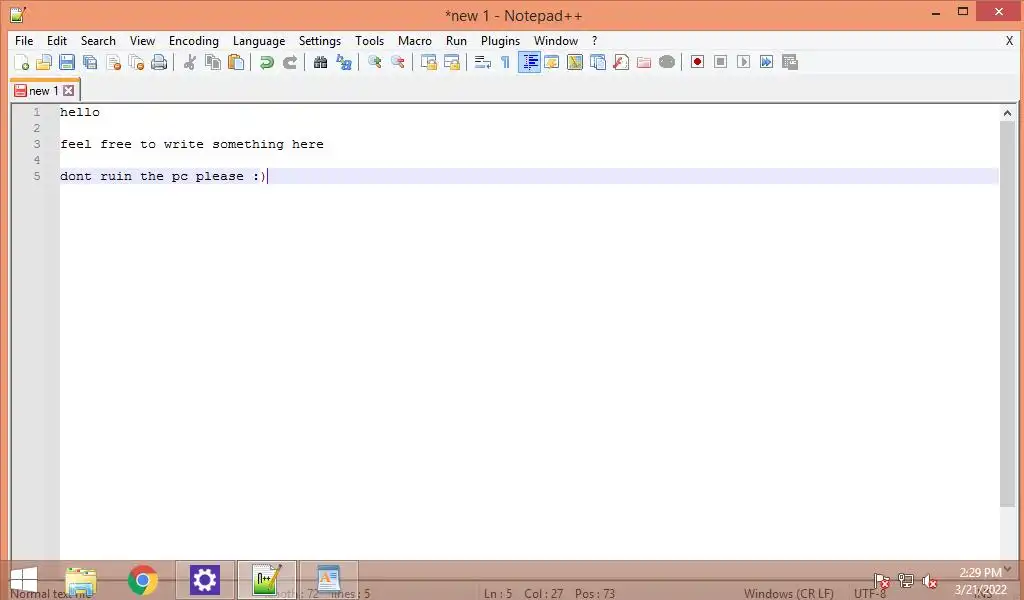Close the 'new 1' tab with its X
This screenshot has width=1024, height=600.
pos(69,91)
